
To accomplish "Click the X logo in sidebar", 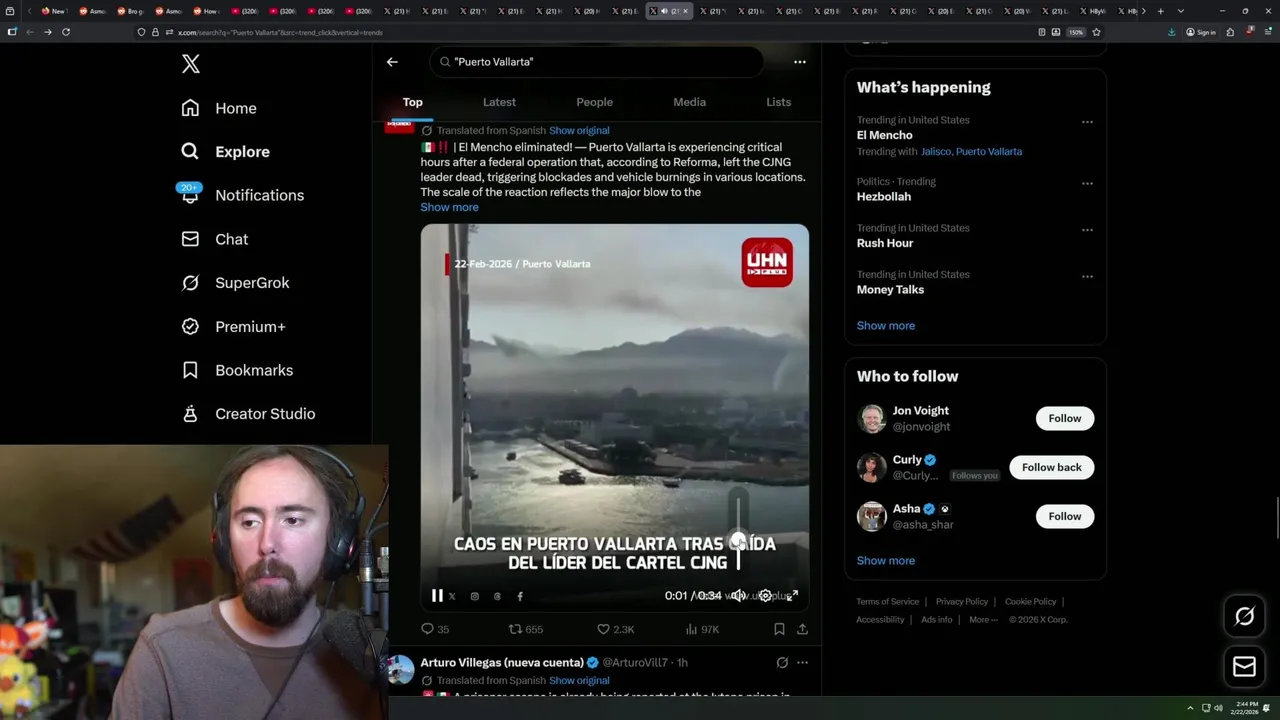I will click(191, 64).
